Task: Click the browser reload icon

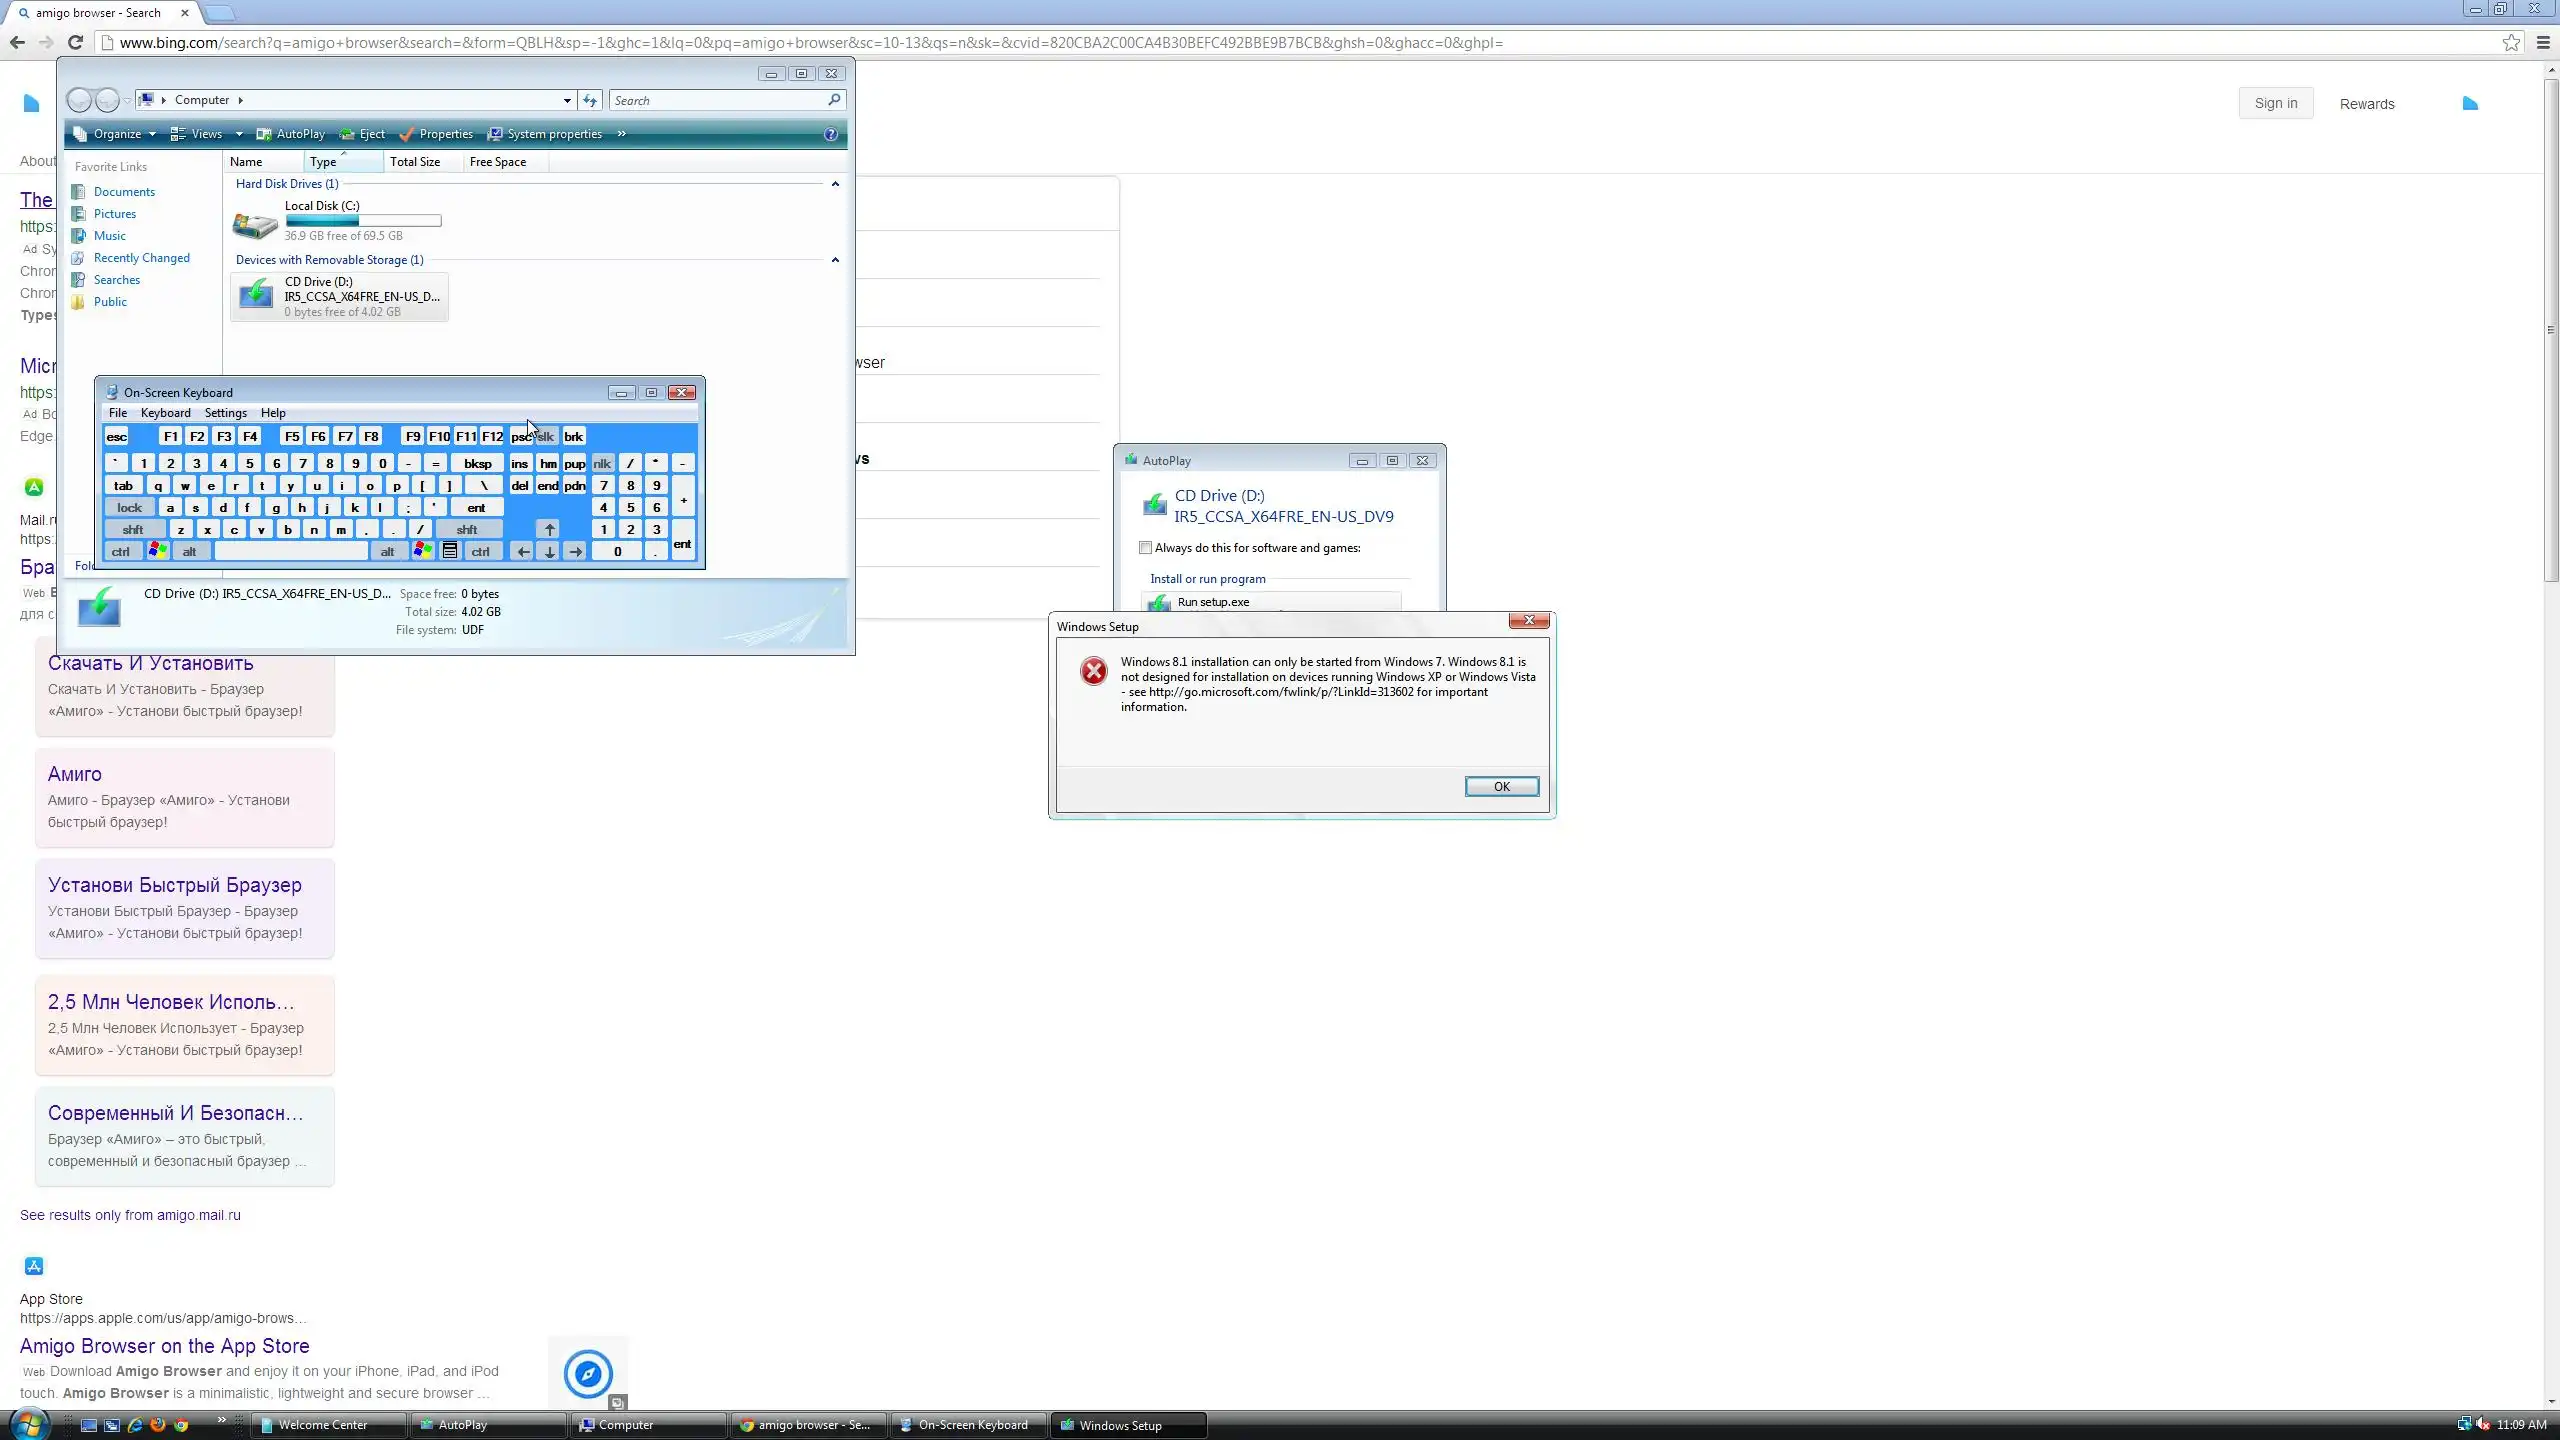Action: tap(75, 42)
